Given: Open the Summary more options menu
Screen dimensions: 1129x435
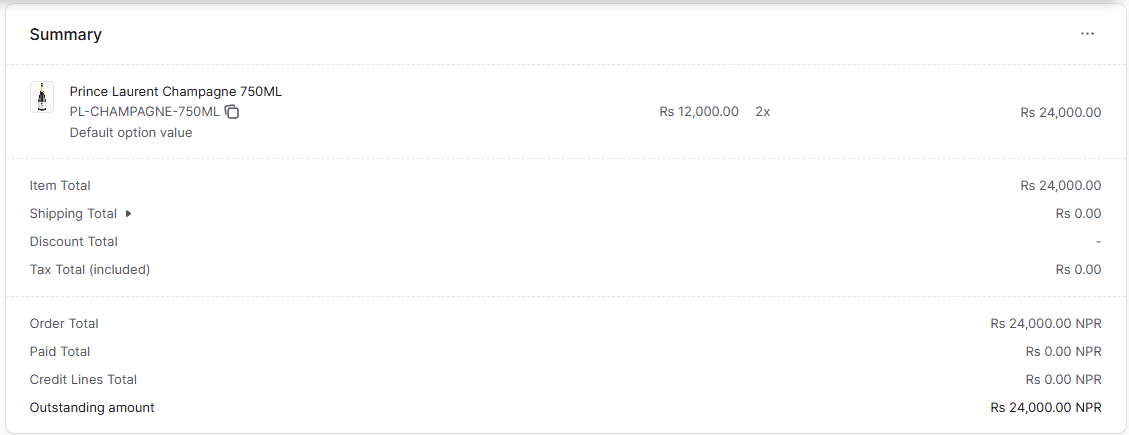Looking at the screenshot, I should pyautogui.click(x=1087, y=34).
